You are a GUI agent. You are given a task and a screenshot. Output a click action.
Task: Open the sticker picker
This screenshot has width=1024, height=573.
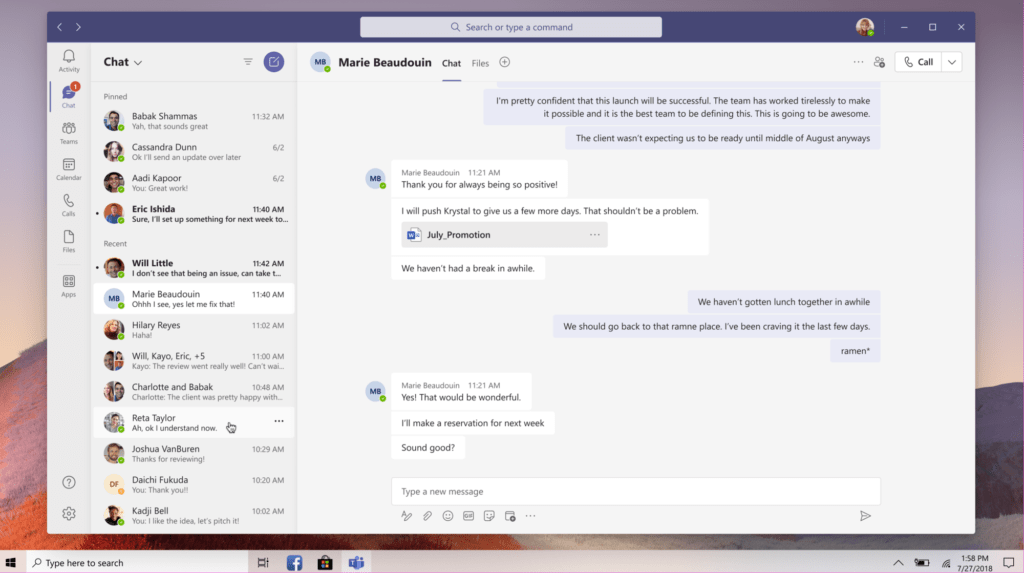point(489,516)
